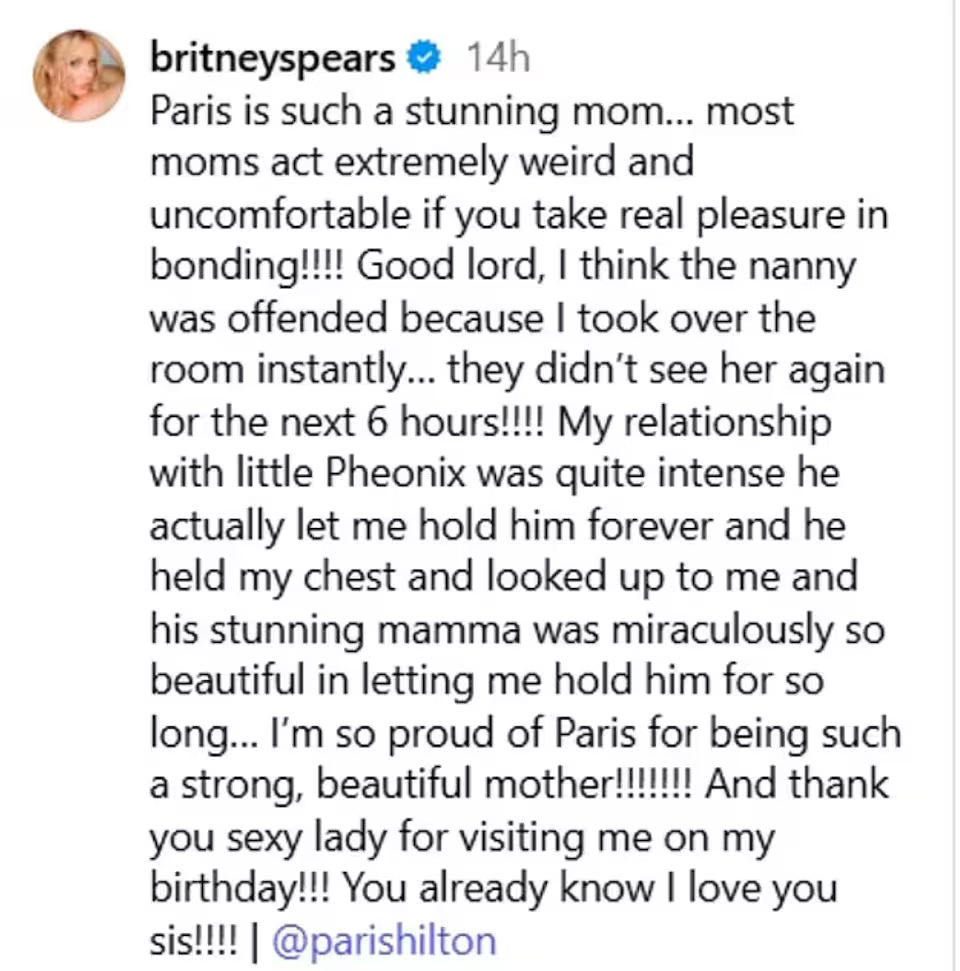The image size is (960, 971).
Task: Open the @parishilton mention link
Action: click(x=384, y=941)
